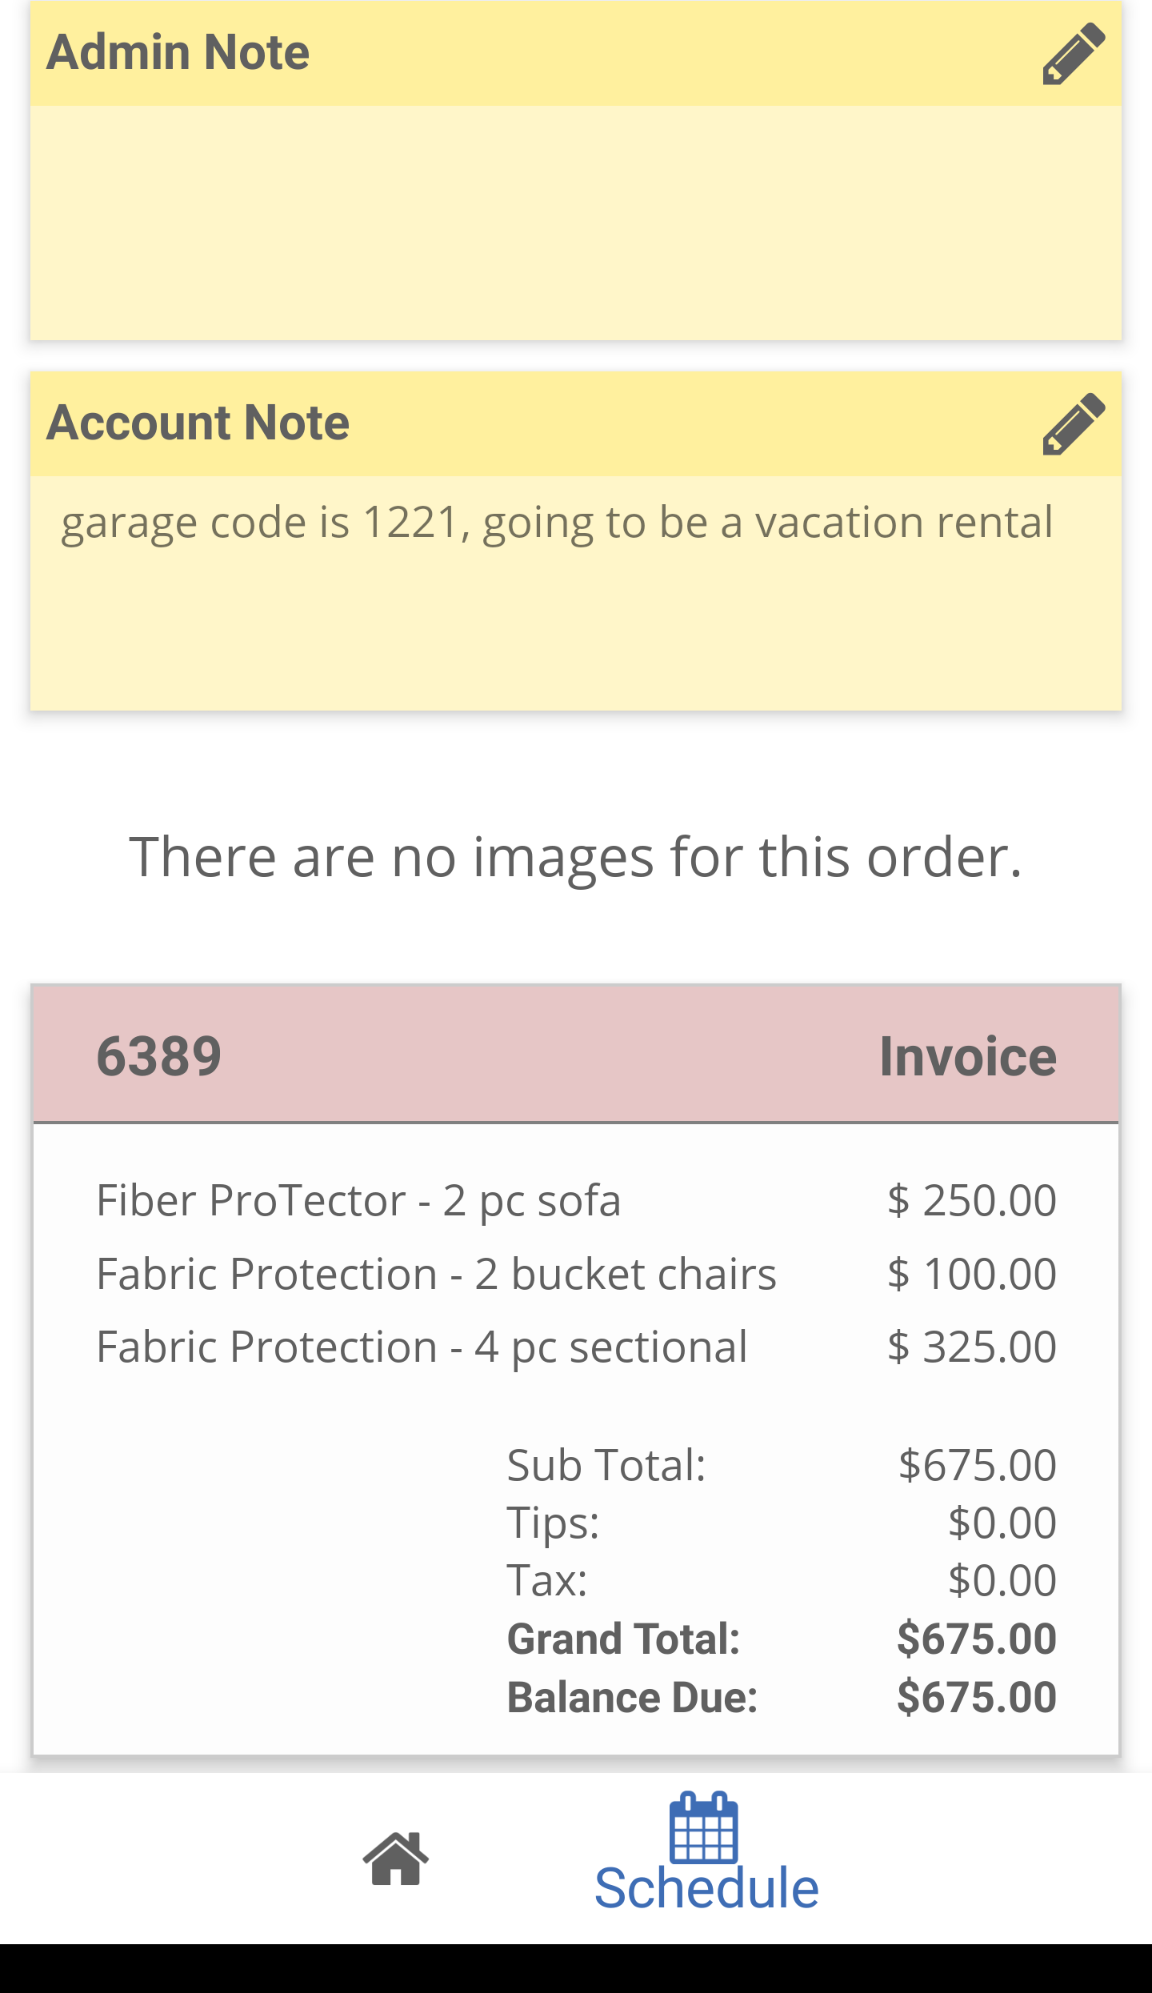
Task: Select the Fiber ProTector 2 pc sofa line
Action: coord(358,1200)
